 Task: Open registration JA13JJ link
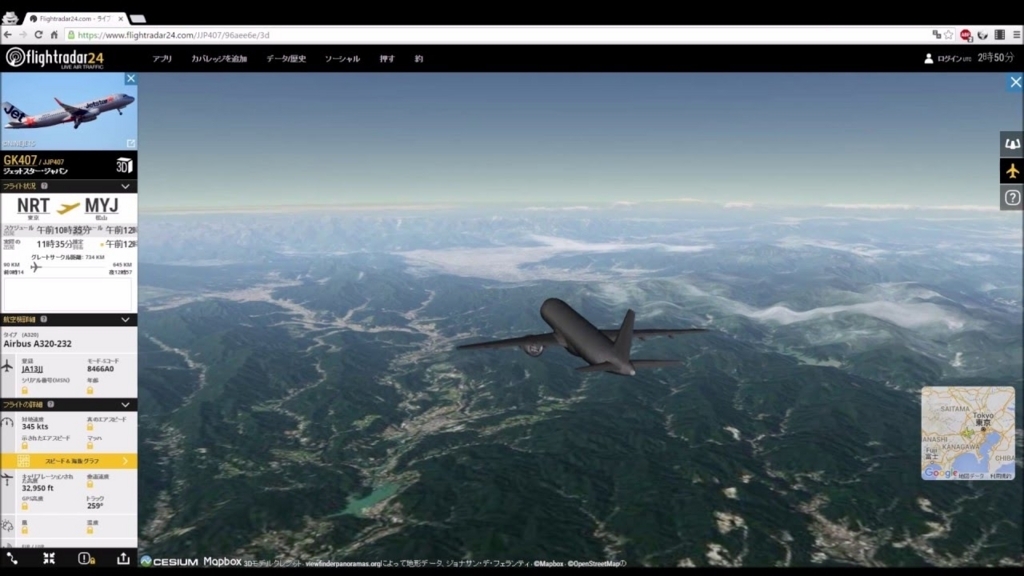tap(32, 369)
